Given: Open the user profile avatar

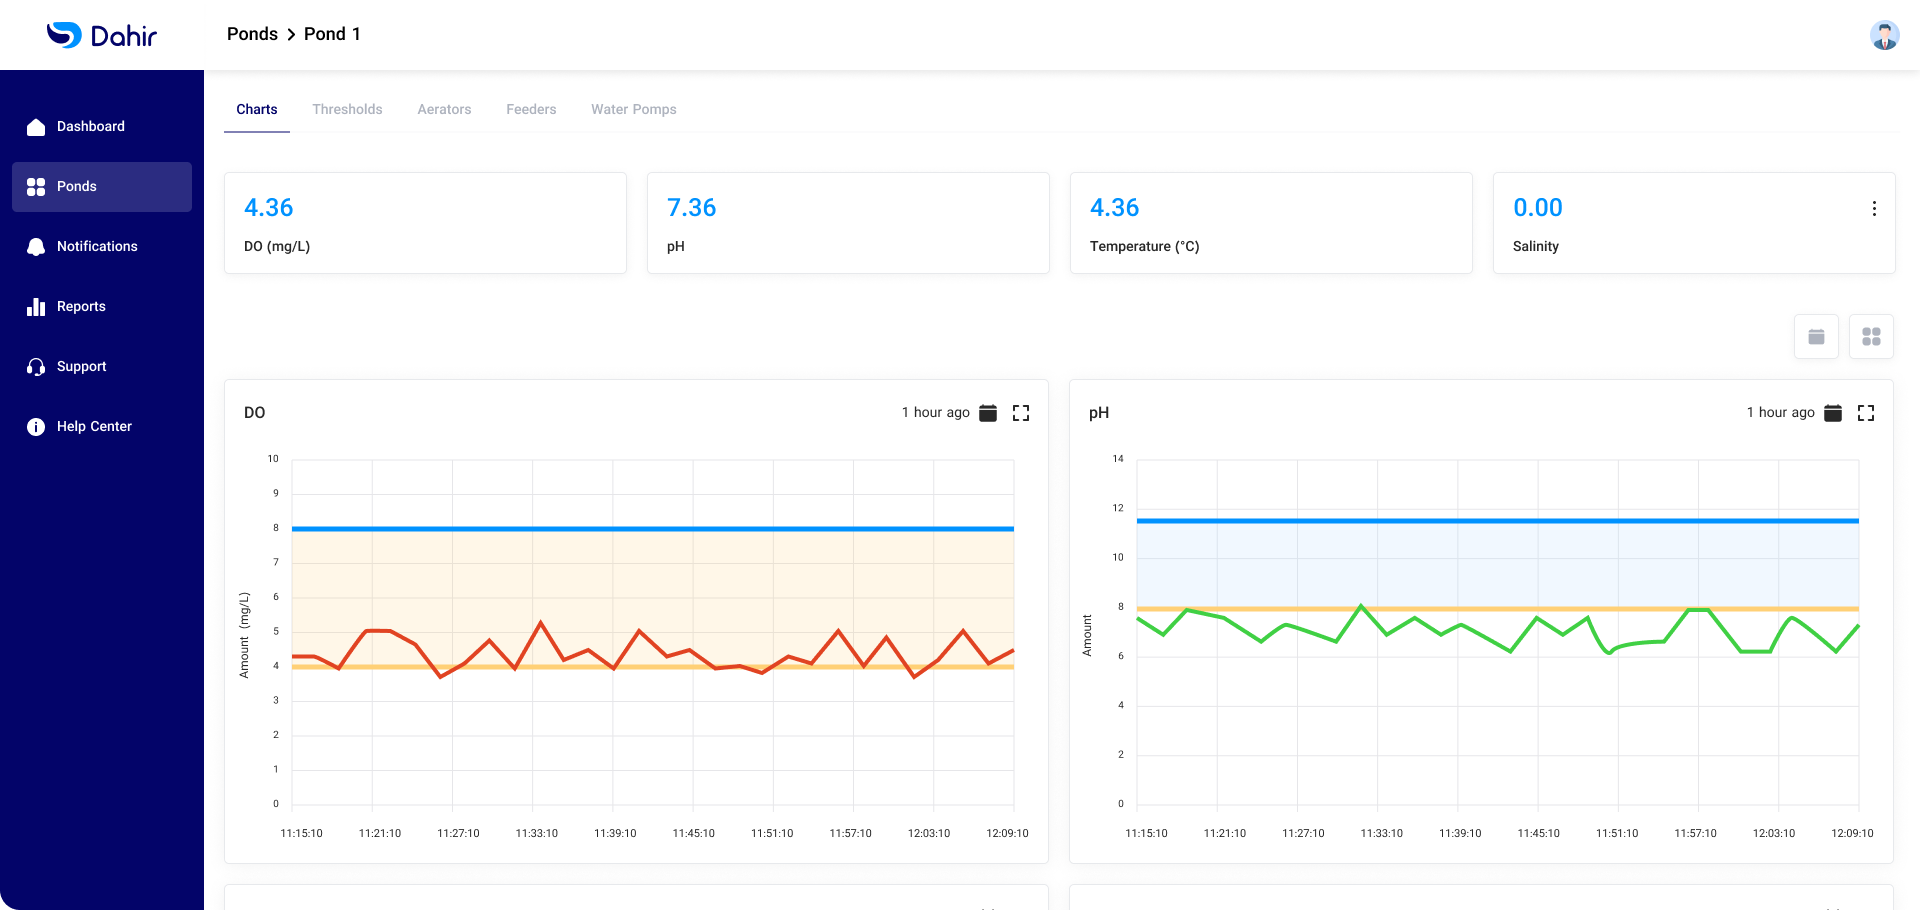Looking at the screenshot, I should click(1884, 35).
